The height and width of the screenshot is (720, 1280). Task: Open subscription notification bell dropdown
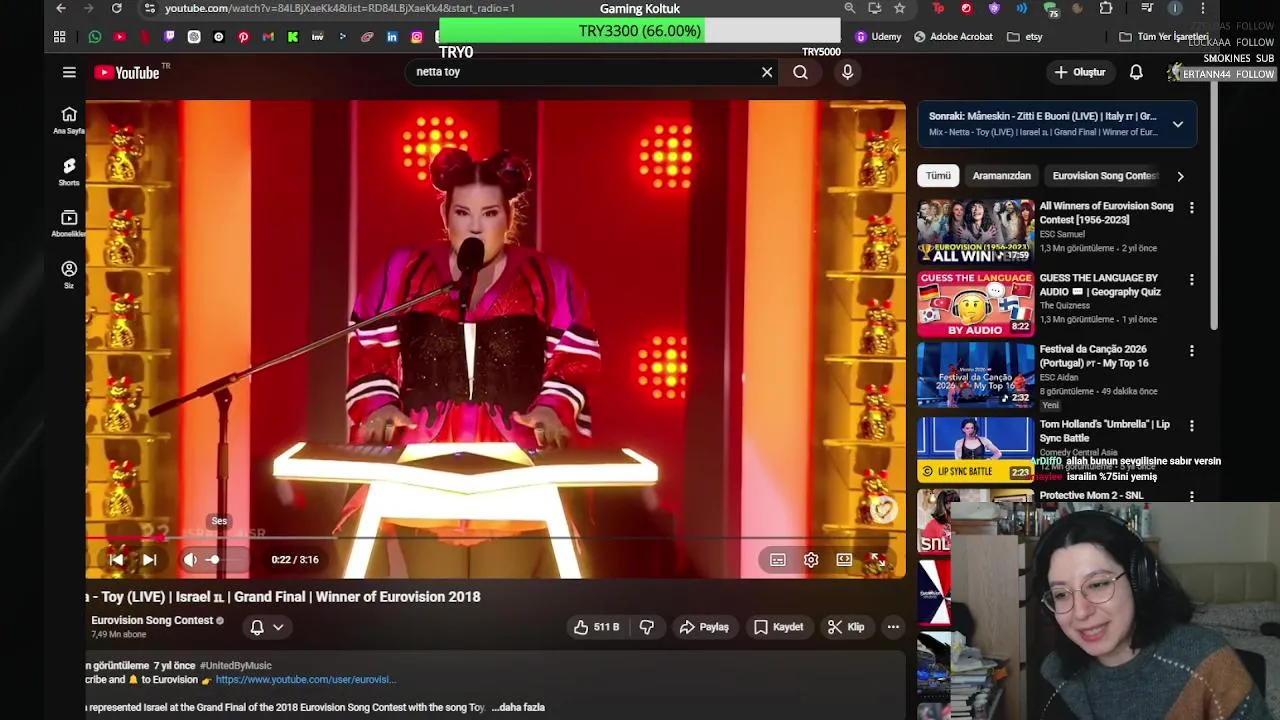266,627
